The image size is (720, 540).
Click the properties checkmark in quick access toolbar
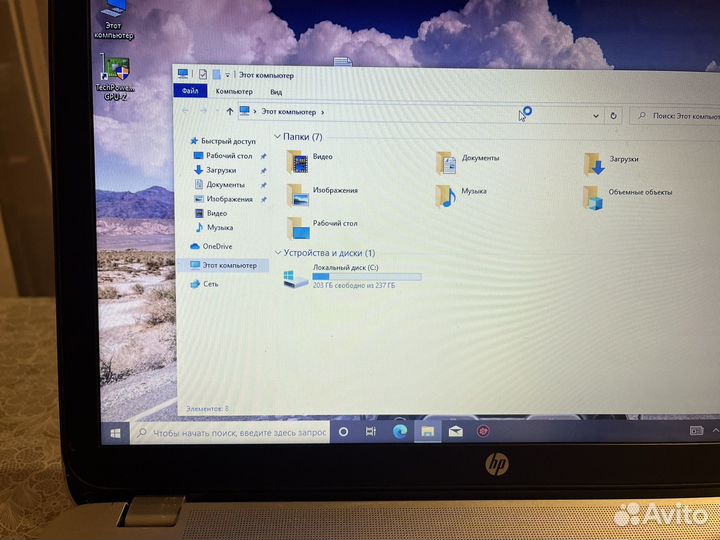[x=203, y=74]
